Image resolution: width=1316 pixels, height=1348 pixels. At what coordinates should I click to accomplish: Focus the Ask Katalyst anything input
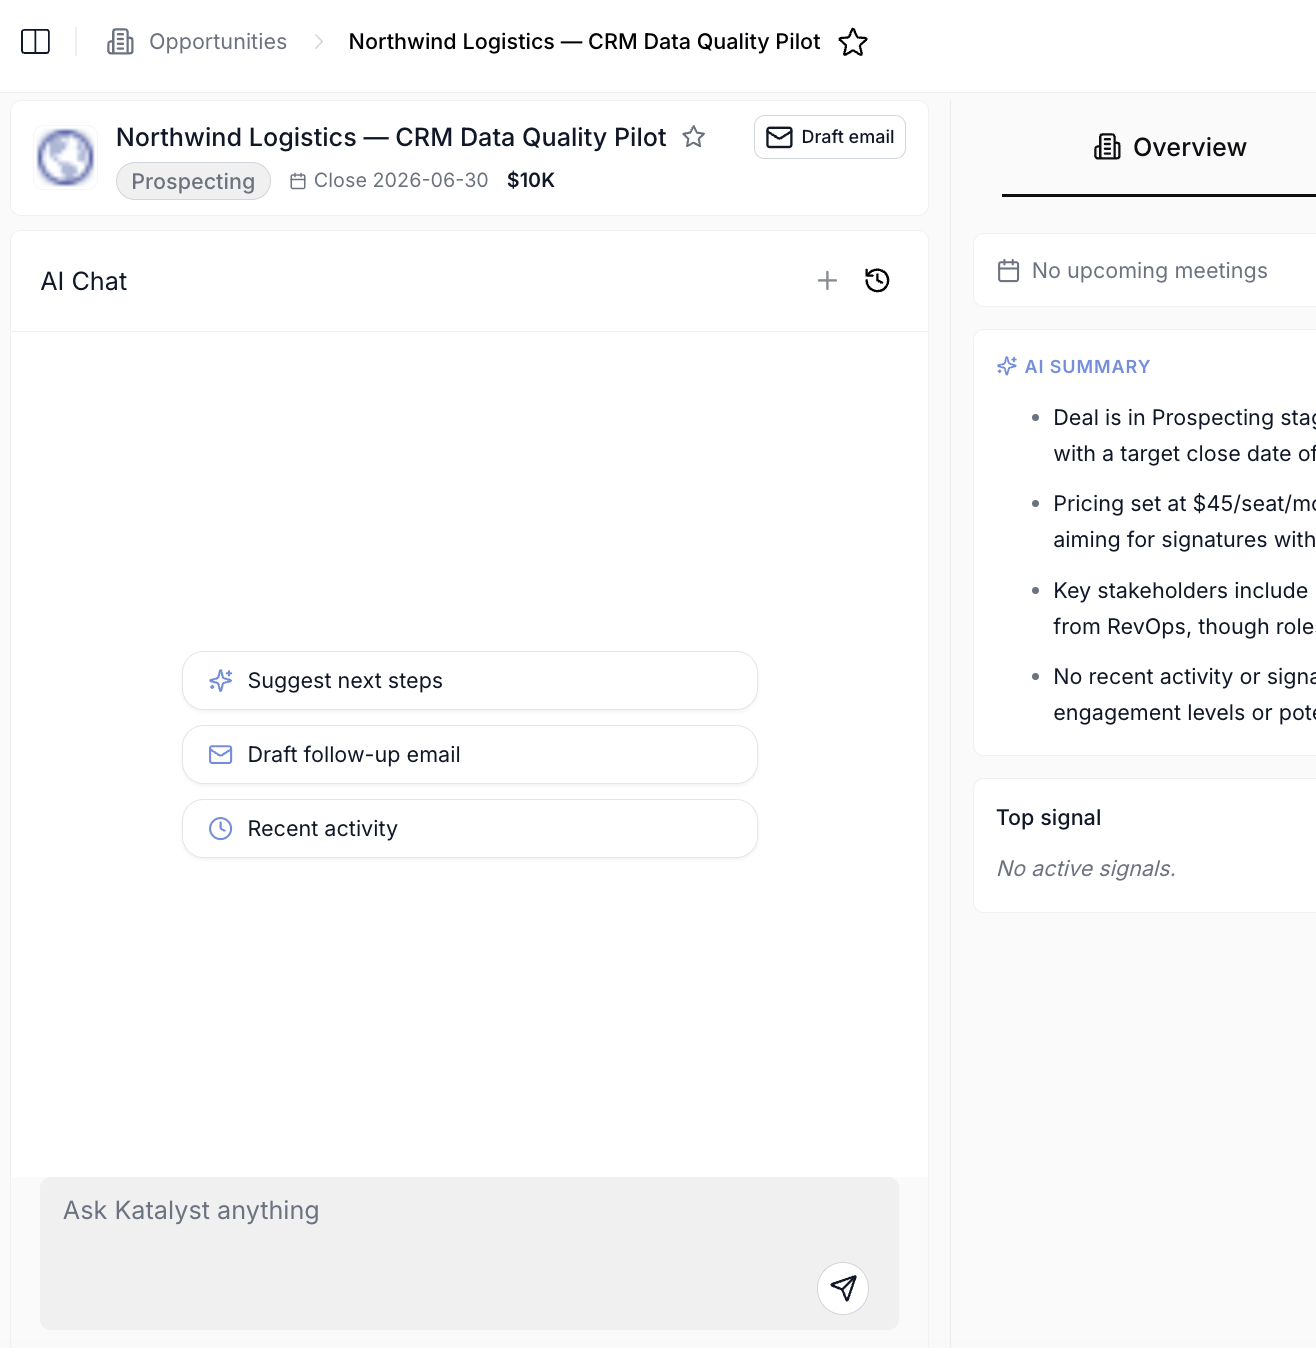(469, 1253)
